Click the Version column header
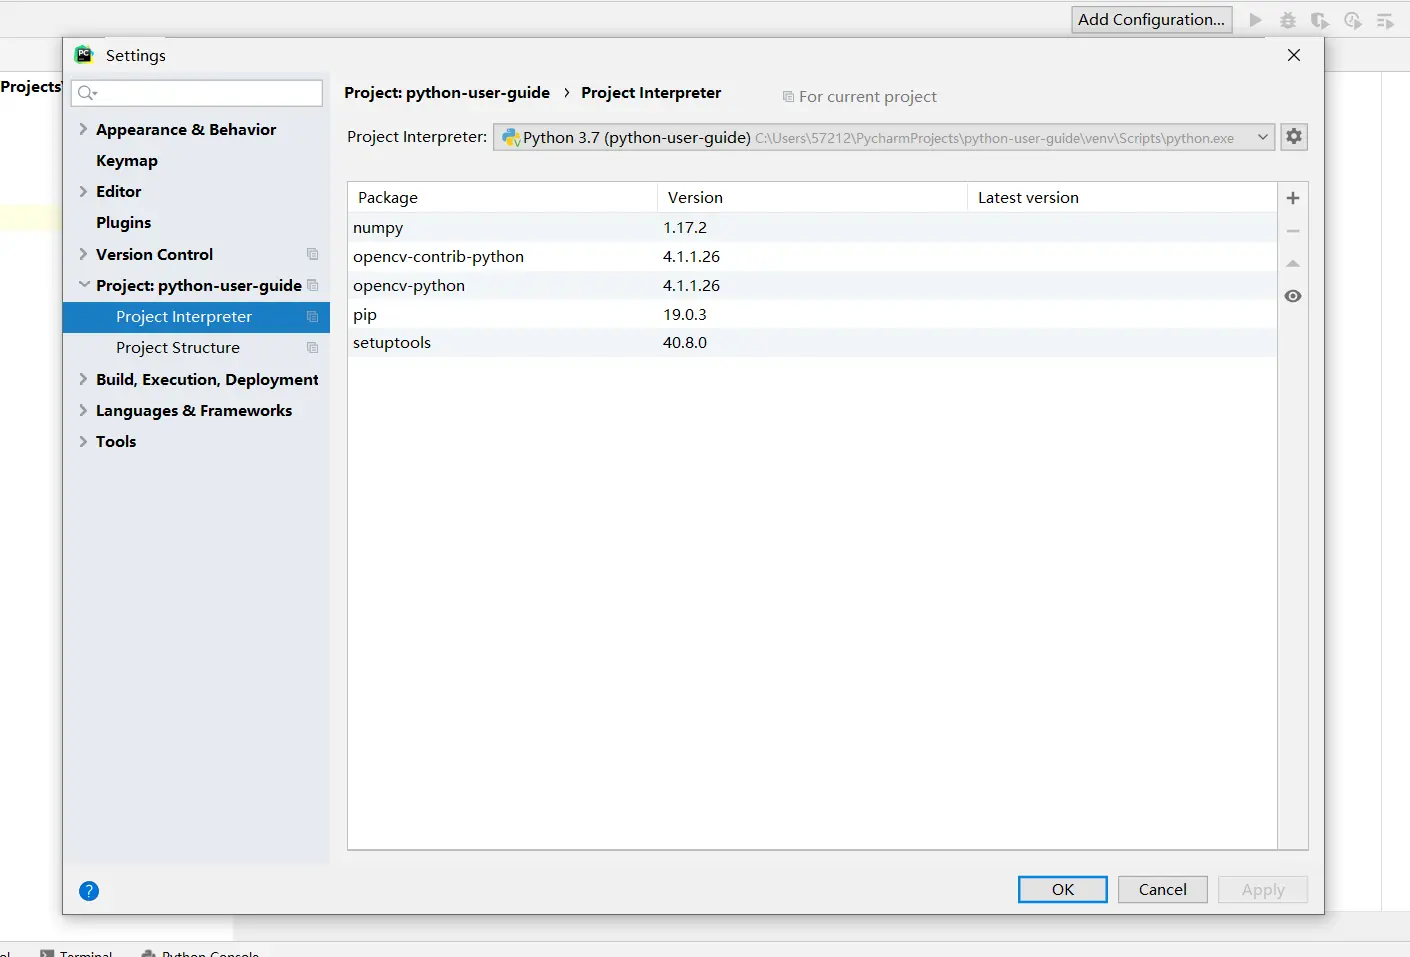This screenshot has height=957, width=1410. point(812,198)
